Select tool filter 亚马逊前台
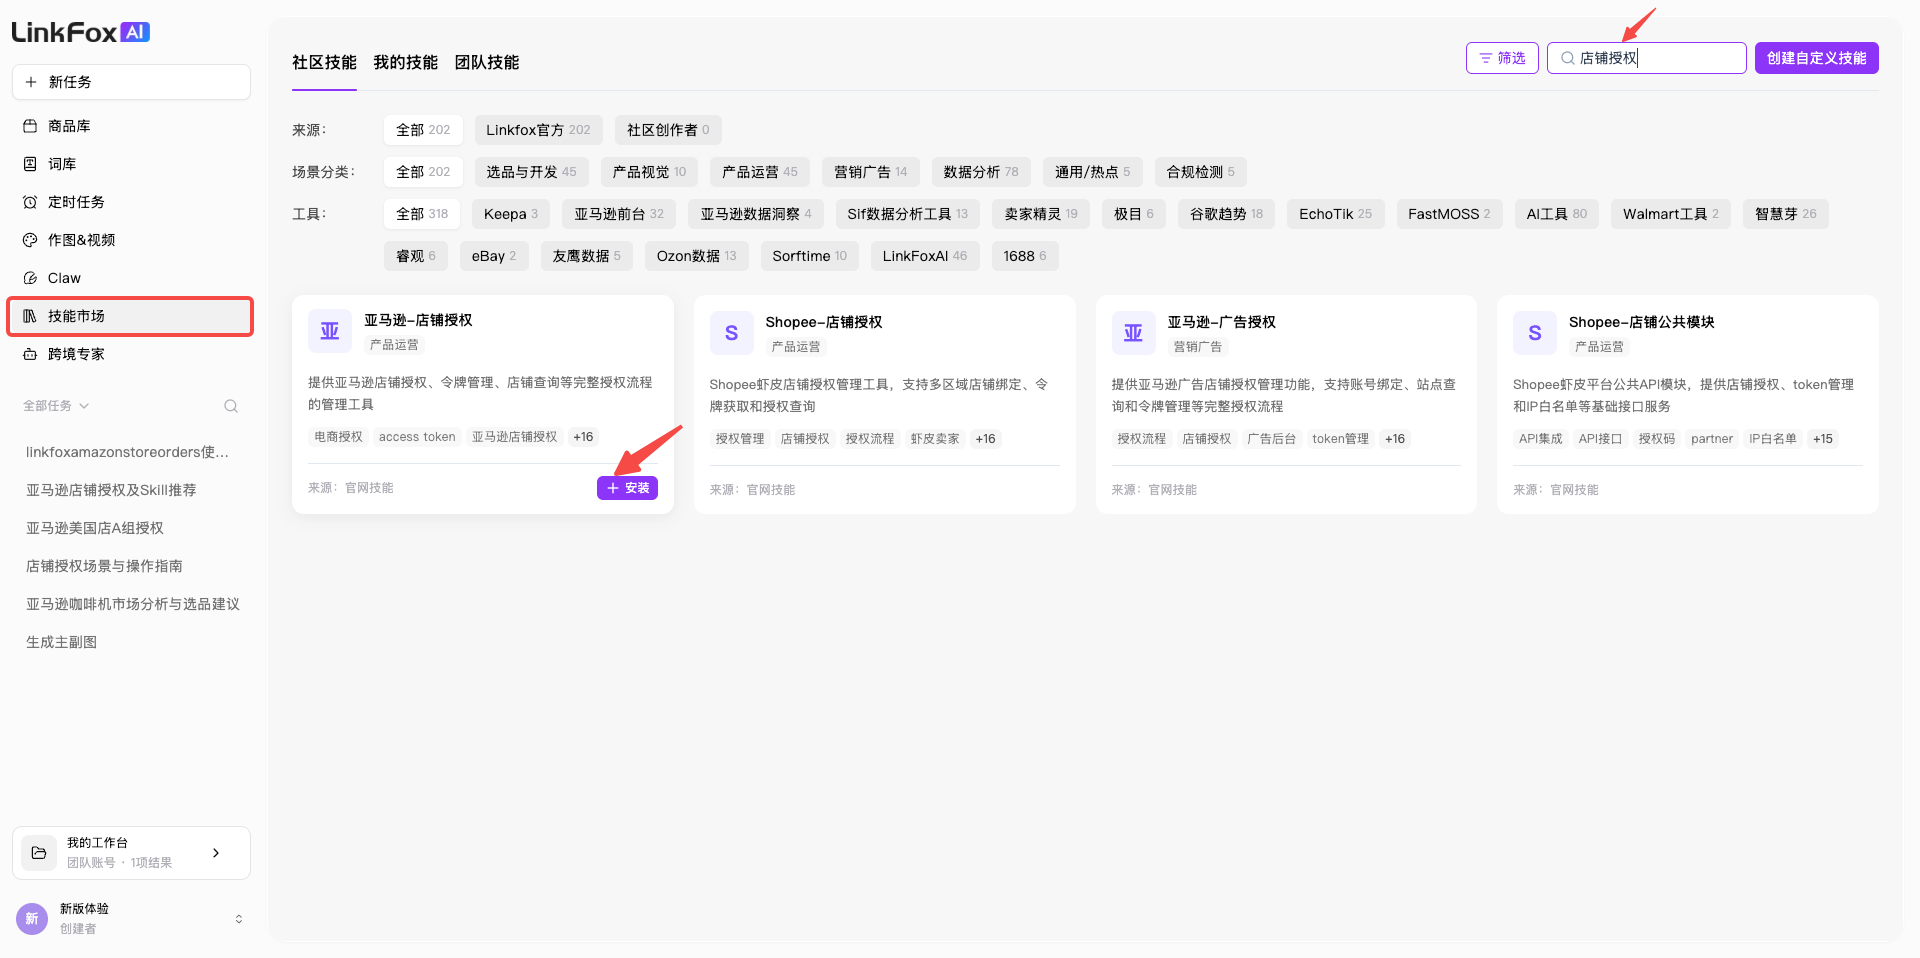 [619, 214]
